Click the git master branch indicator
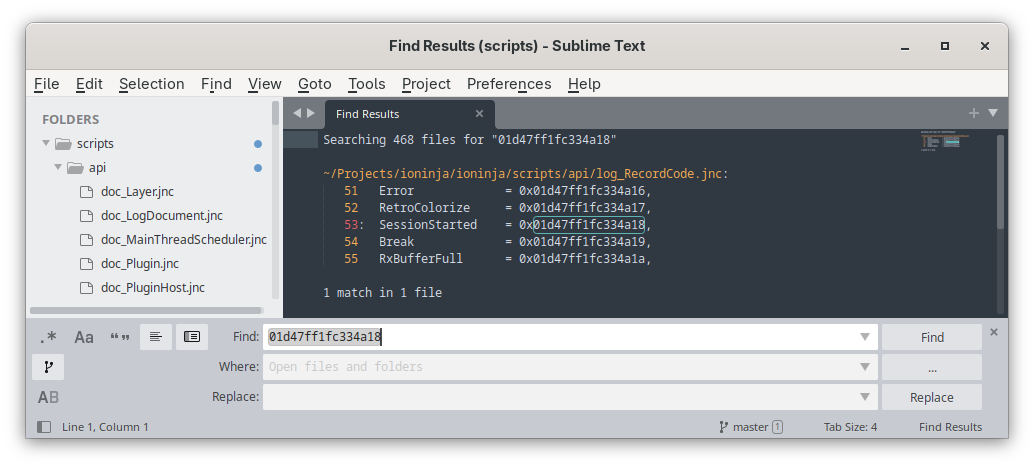This screenshot has width=1034, height=467. point(750,427)
